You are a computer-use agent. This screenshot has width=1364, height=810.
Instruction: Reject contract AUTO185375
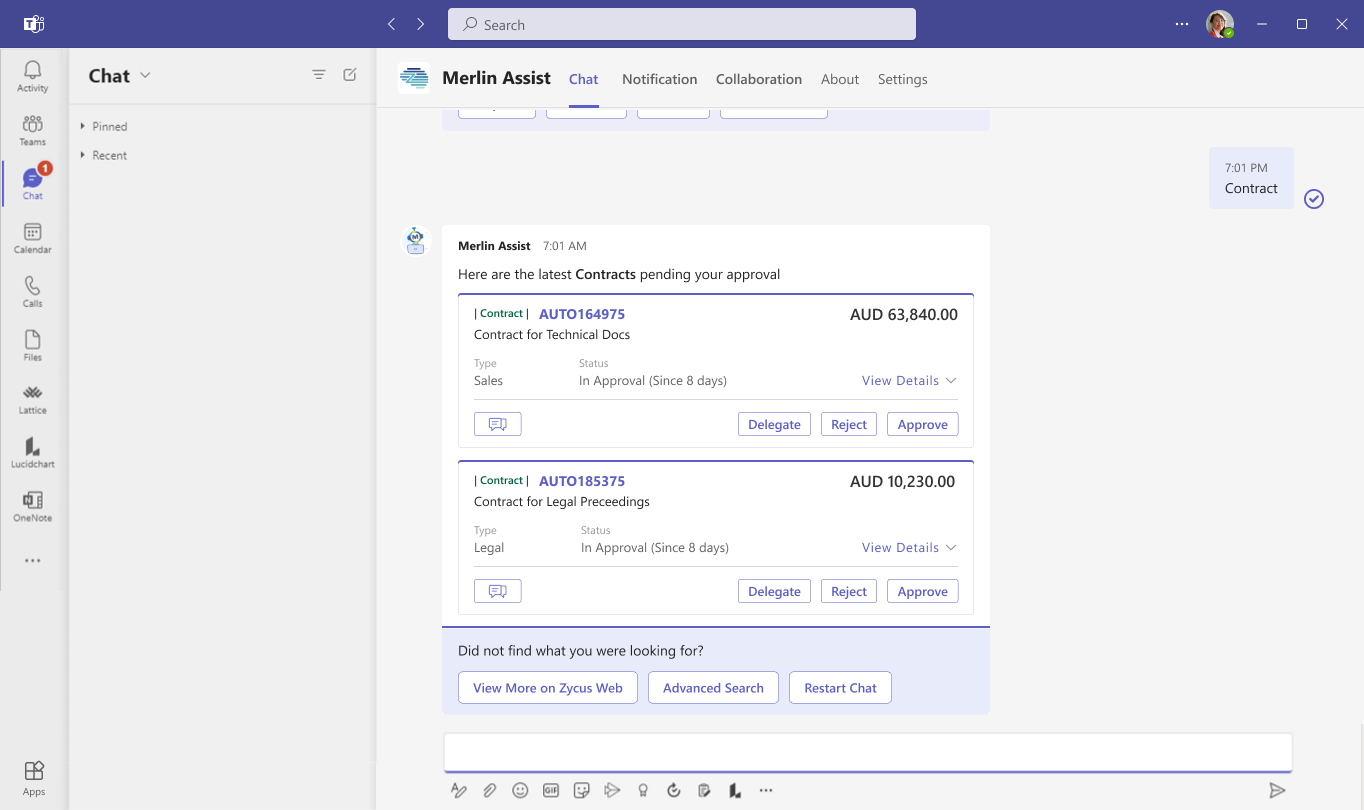tap(849, 591)
